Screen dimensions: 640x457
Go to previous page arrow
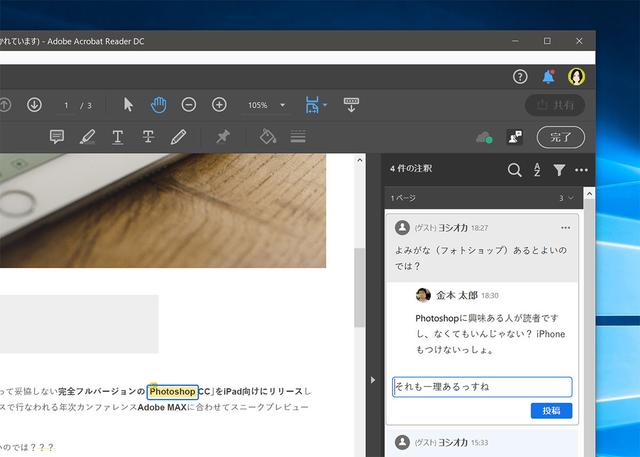click(x=4, y=105)
